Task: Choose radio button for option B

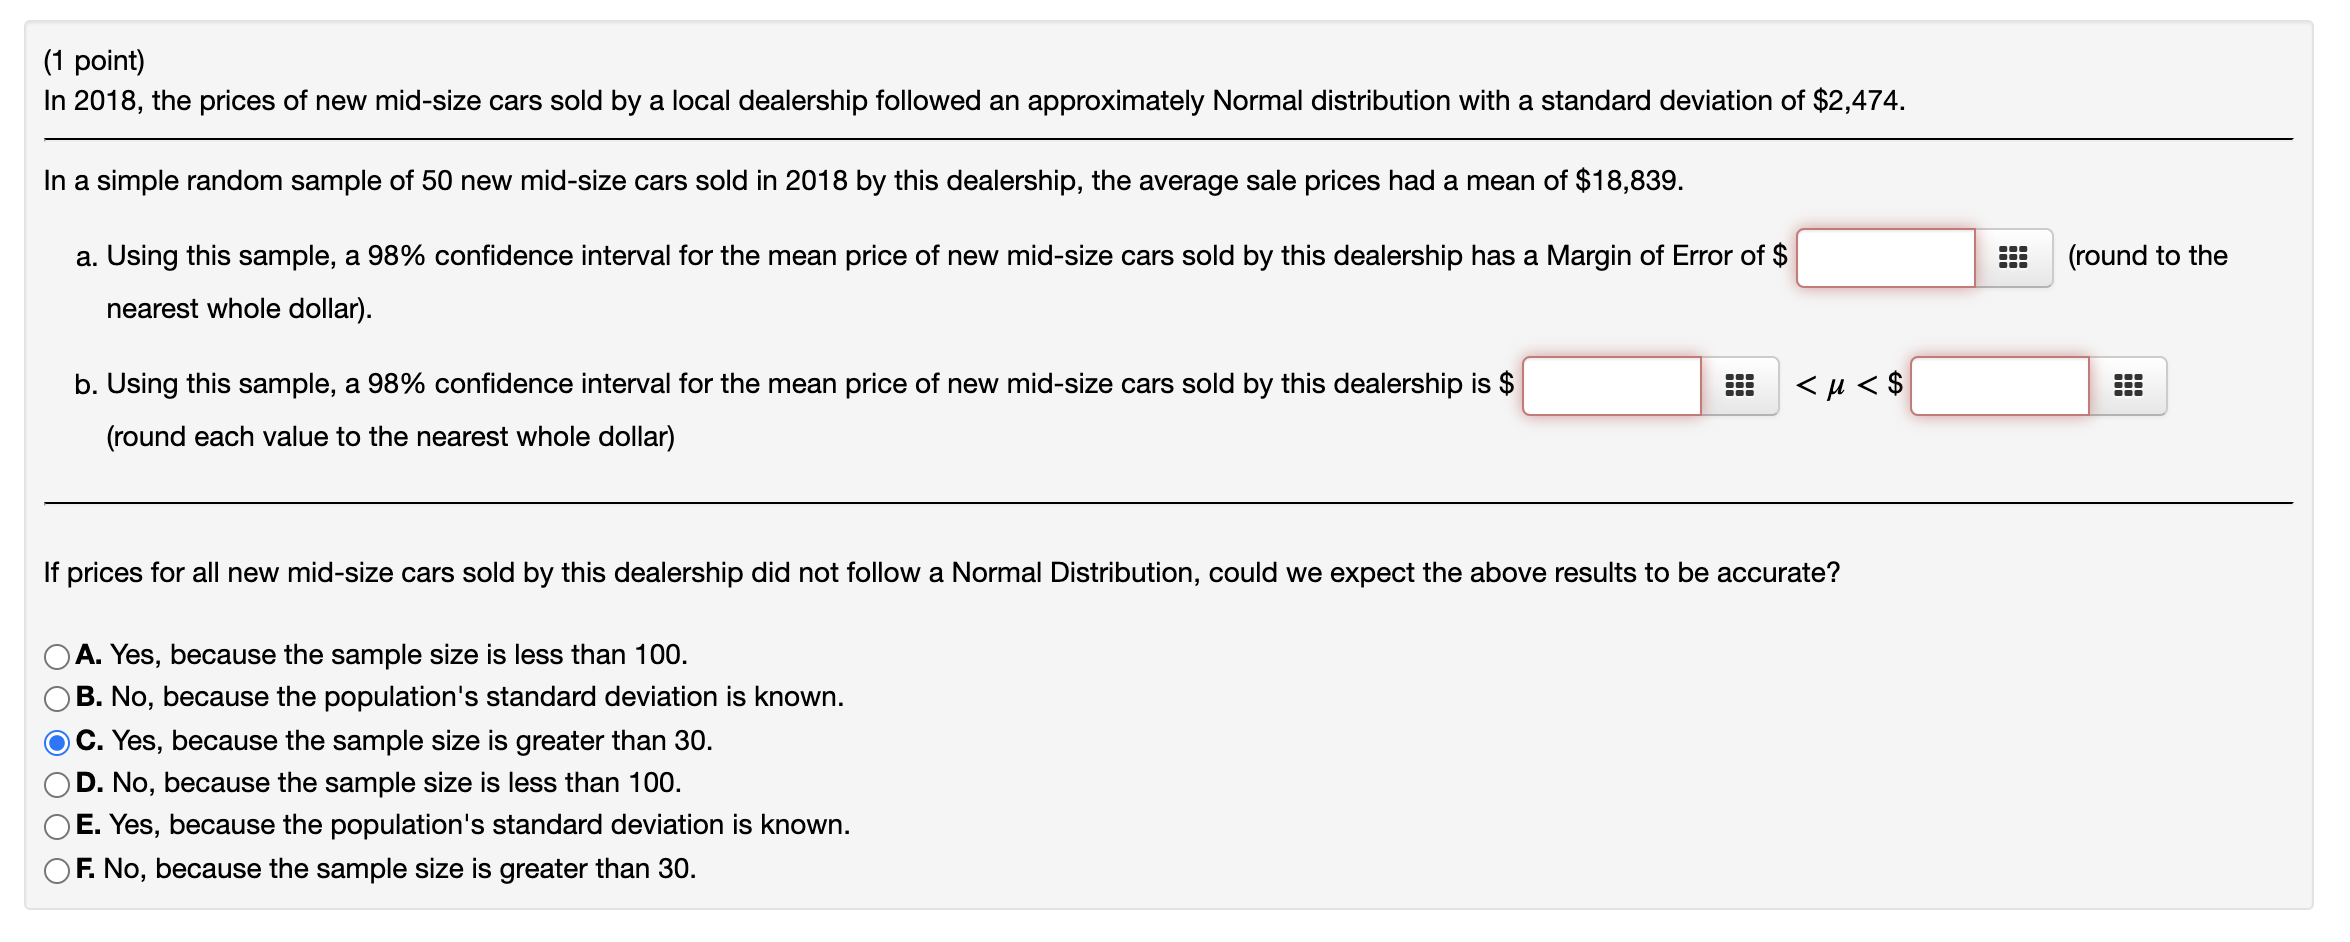Action: click(57, 698)
